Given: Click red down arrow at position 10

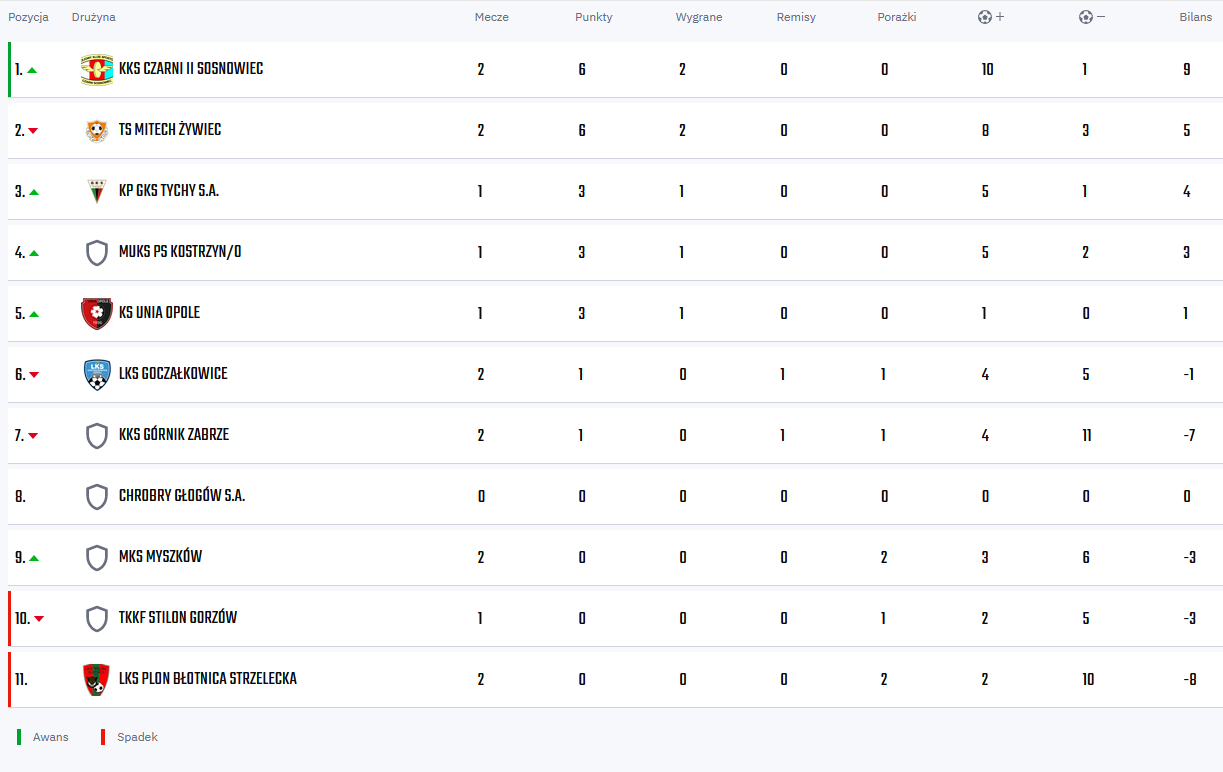Looking at the screenshot, I should click(39, 619).
